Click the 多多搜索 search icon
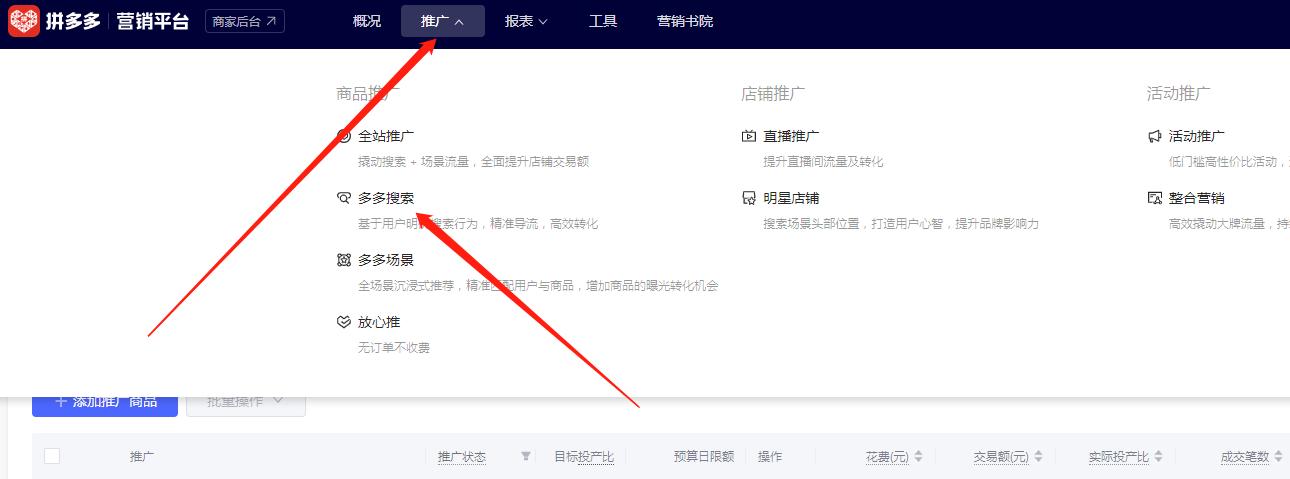1290x479 pixels. (x=344, y=198)
